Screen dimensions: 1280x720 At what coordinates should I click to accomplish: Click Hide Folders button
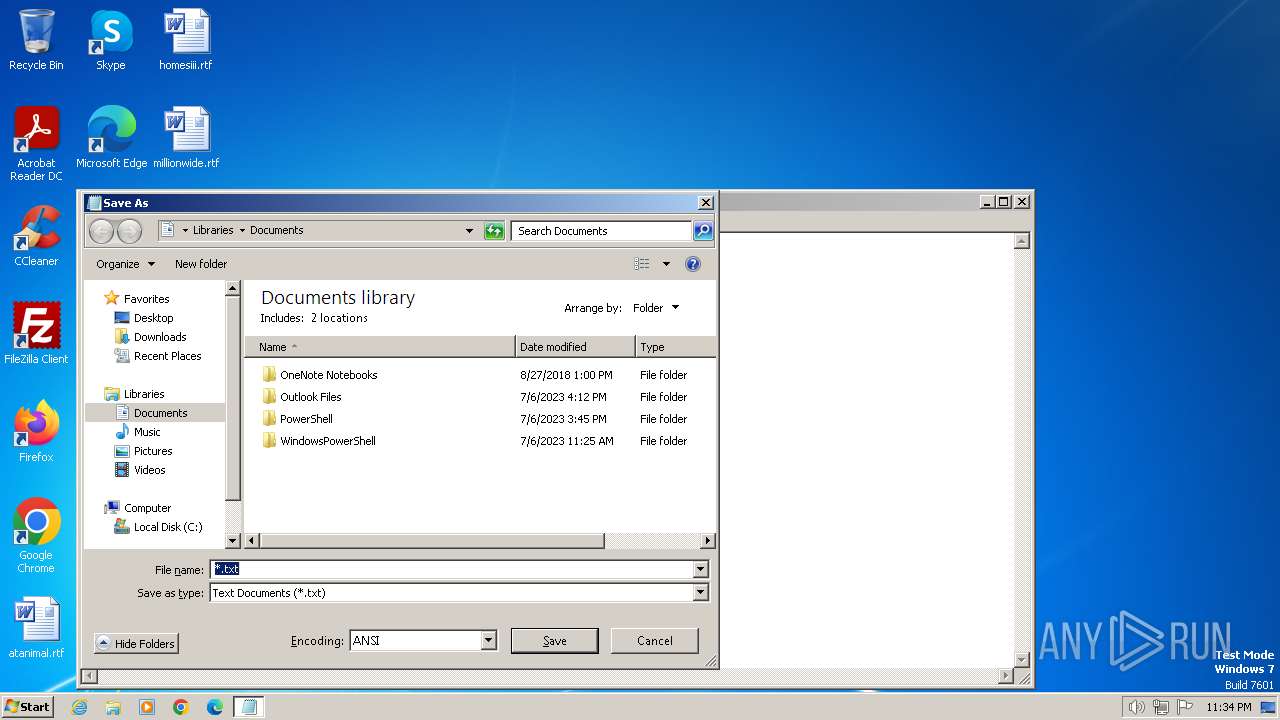(x=136, y=643)
